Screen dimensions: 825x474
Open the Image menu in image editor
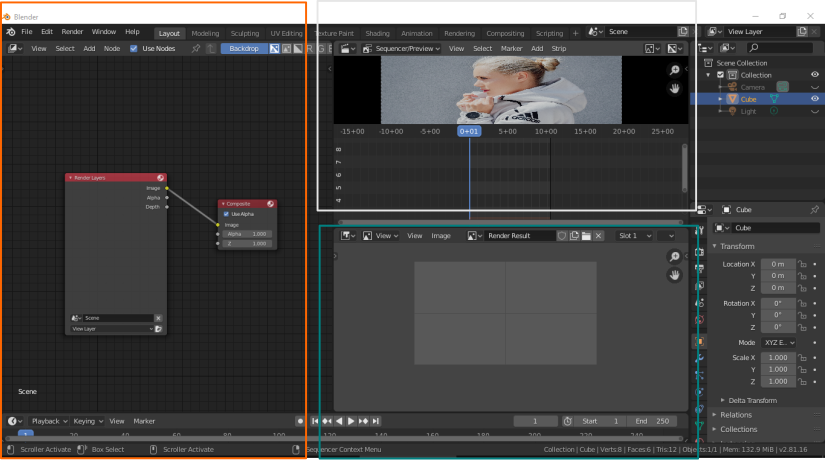pyautogui.click(x=441, y=236)
